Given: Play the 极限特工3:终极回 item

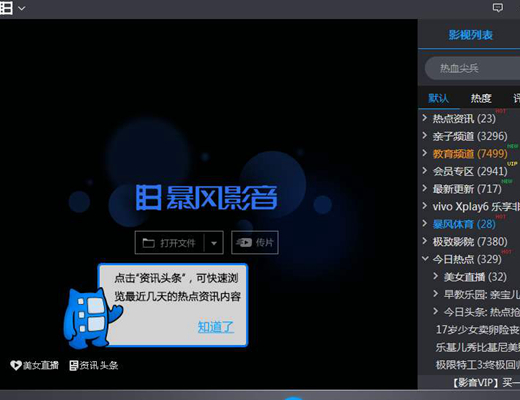Looking at the screenshot, I should 478,365.
